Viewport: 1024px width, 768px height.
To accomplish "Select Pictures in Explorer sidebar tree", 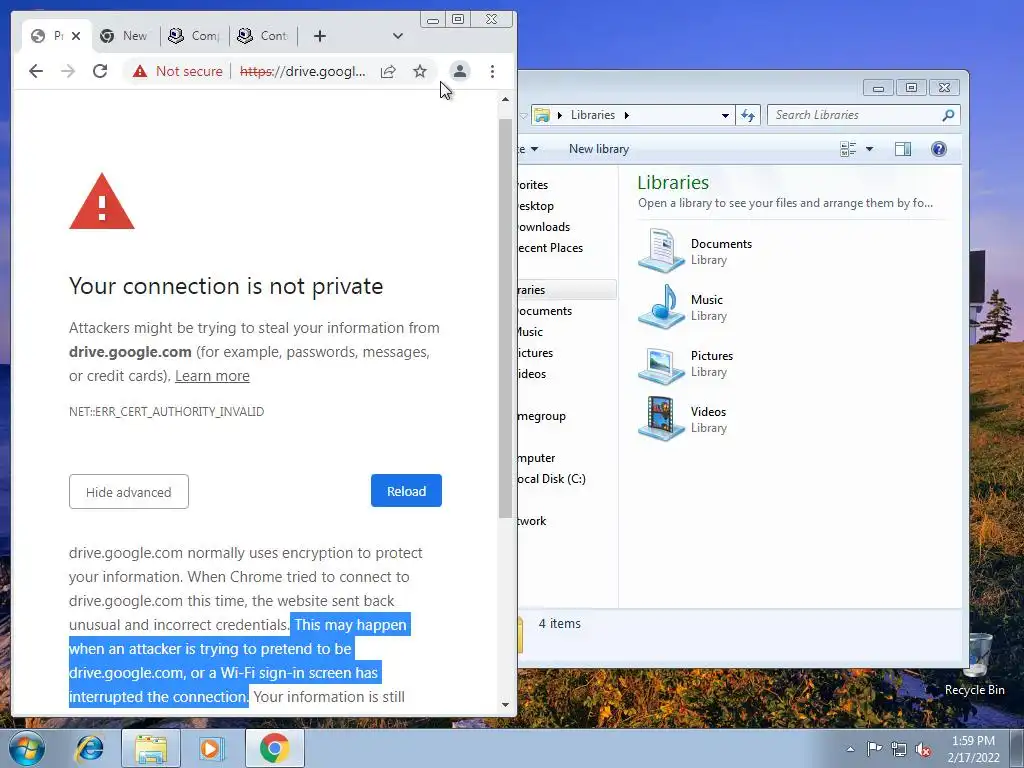I will tap(536, 353).
